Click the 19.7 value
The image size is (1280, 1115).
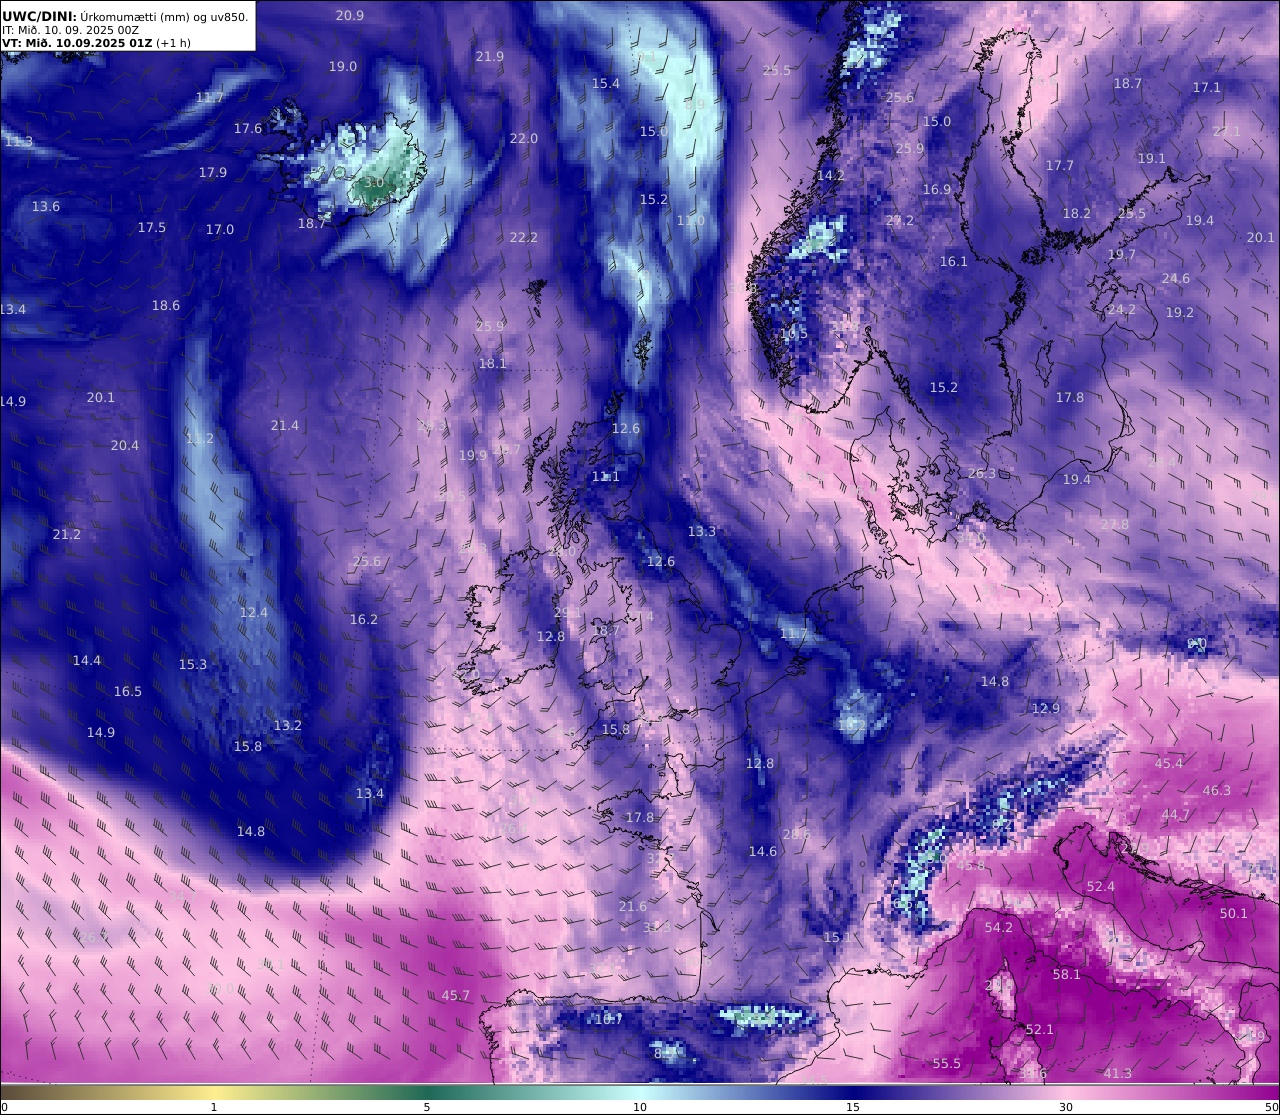[1122, 254]
